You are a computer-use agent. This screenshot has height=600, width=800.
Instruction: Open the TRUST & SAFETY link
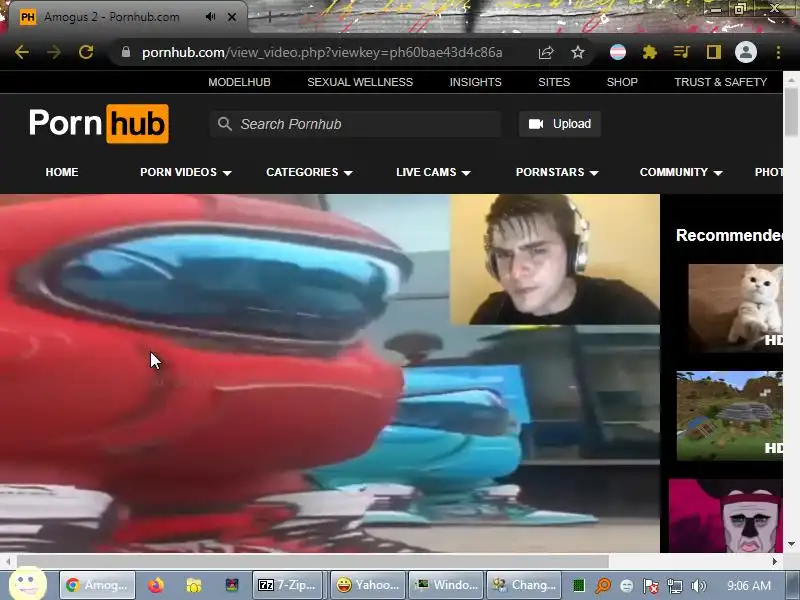coord(720,82)
